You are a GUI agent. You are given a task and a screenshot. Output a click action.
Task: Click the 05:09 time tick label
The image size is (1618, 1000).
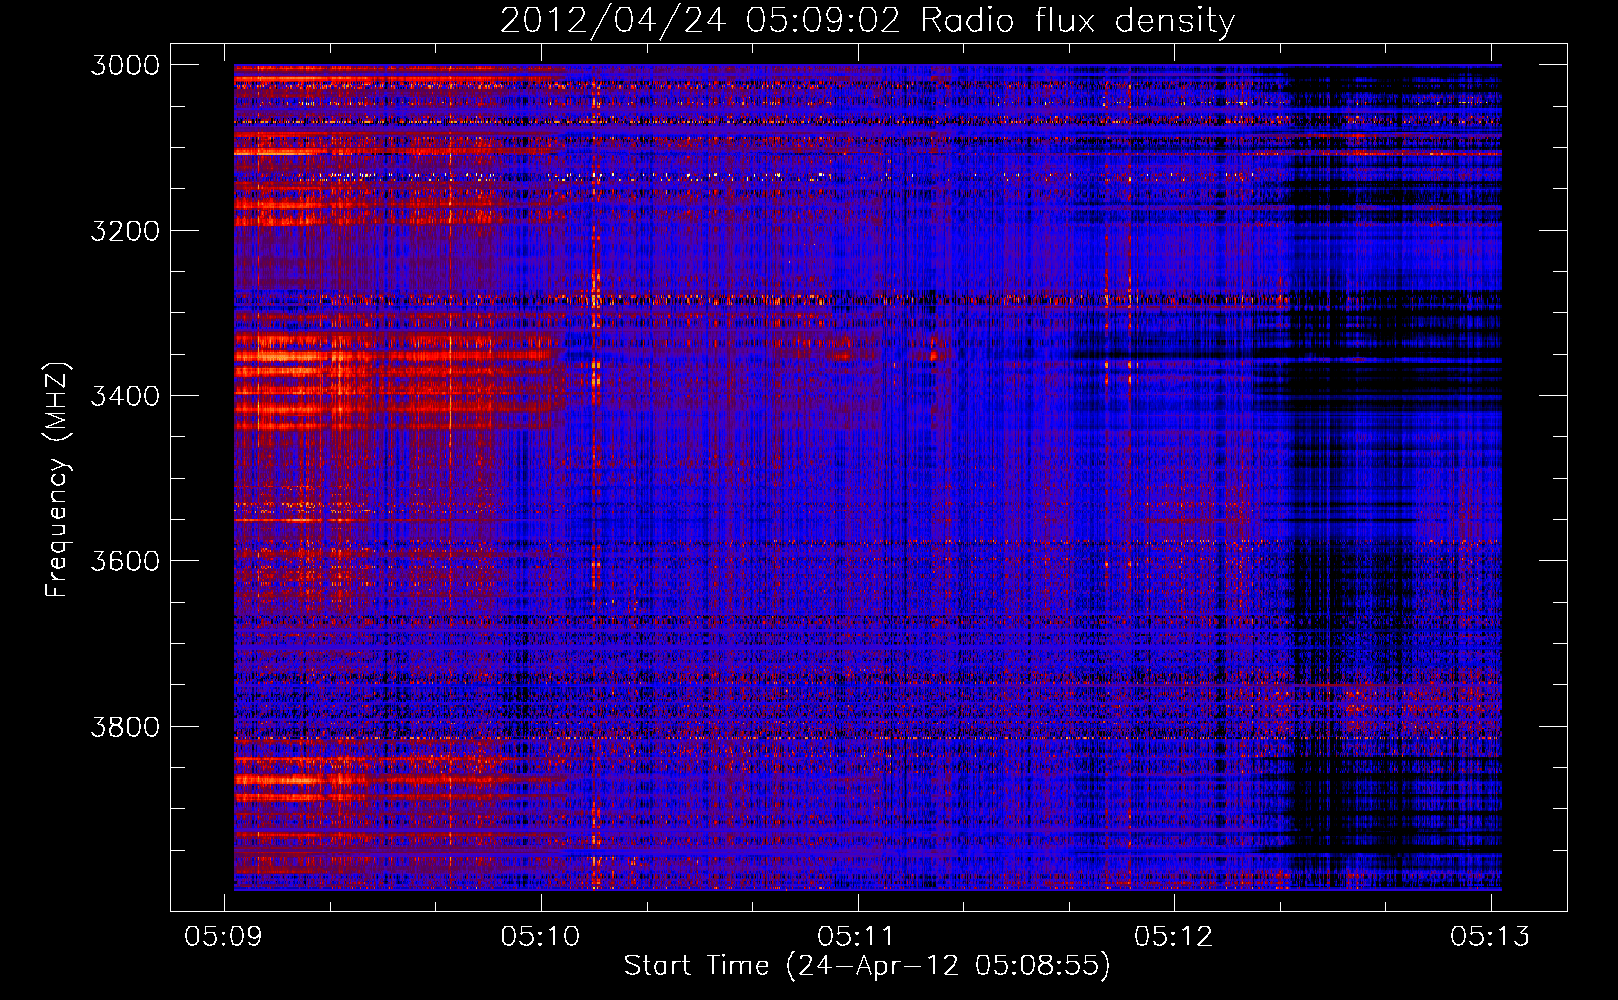(224, 936)
